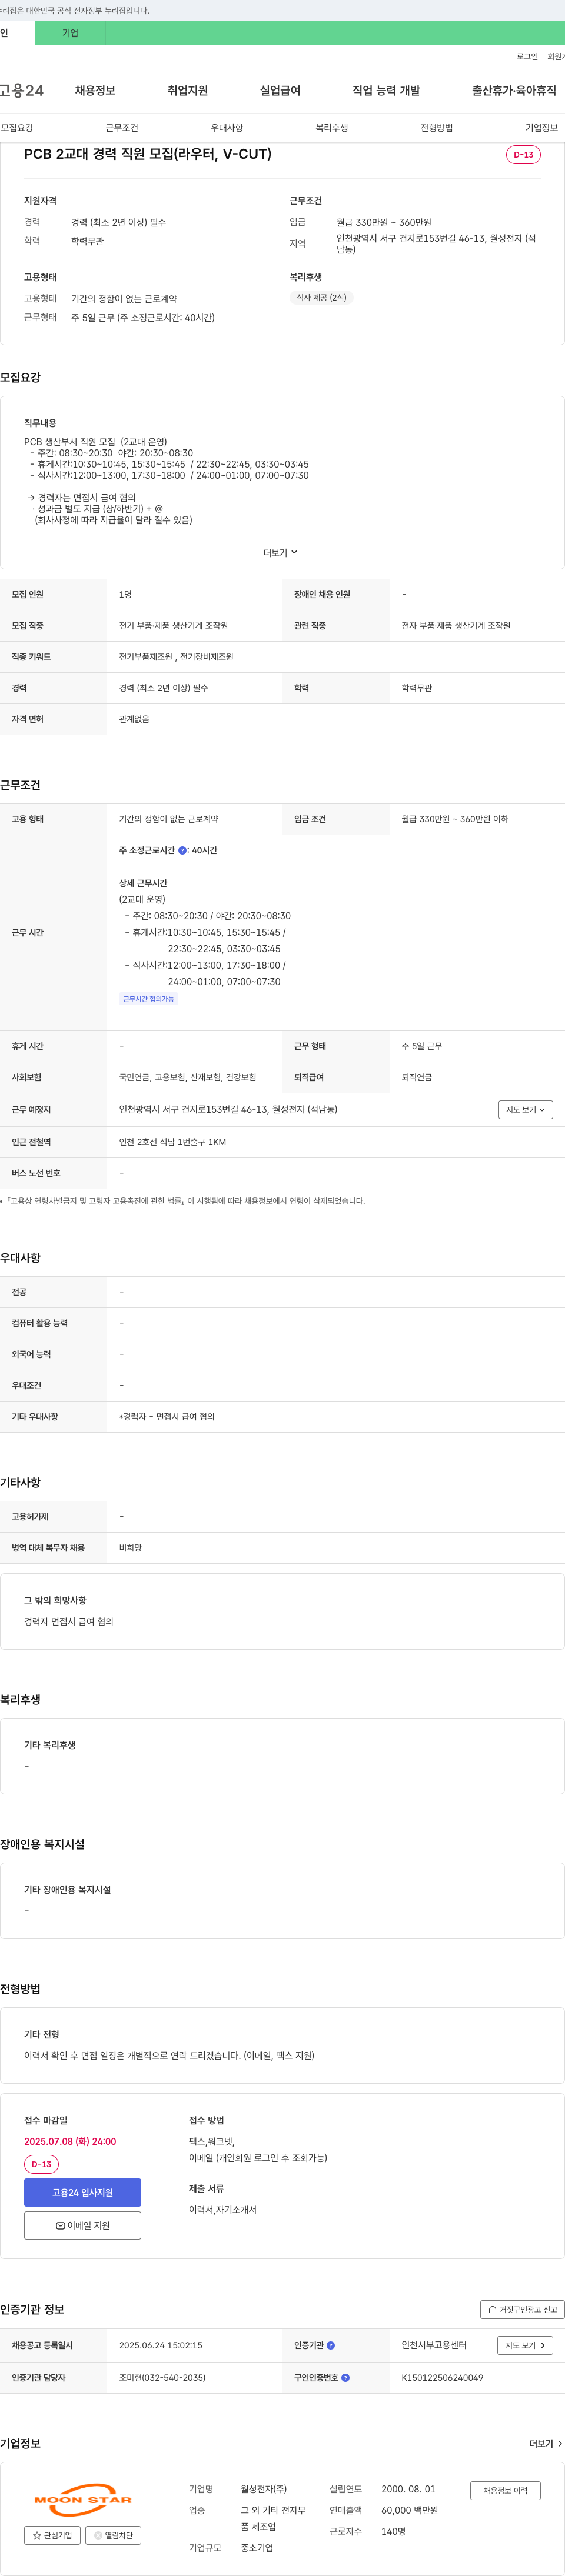The height and width of the screenshot is (2576, 565).
Task: Click the 국민연금, 고용보험, 산재보험, 건강보험 cell
Action: [188, 1078]
